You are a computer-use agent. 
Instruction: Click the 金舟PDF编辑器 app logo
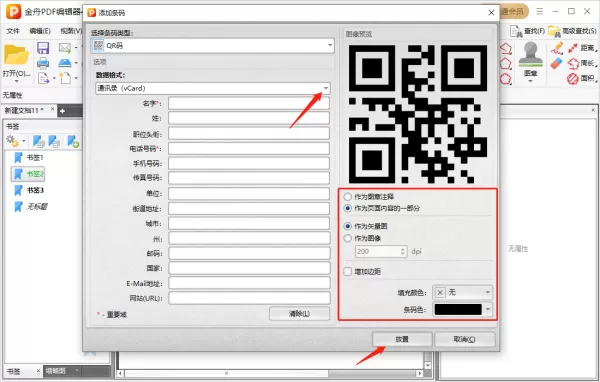point(13,11)
